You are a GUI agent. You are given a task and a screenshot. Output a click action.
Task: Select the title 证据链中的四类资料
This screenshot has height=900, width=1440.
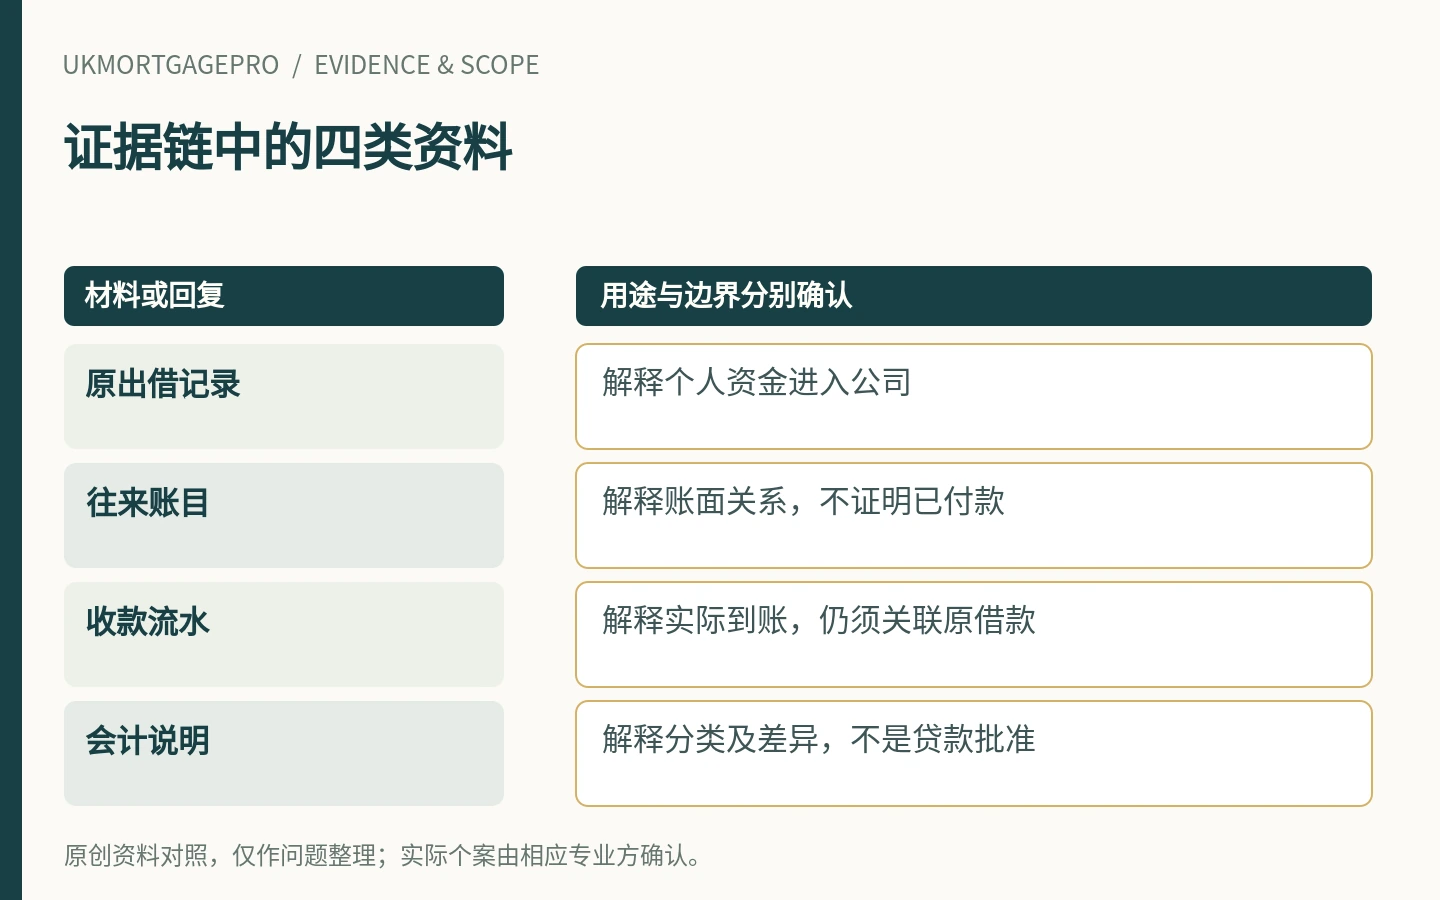pos(288,147)
